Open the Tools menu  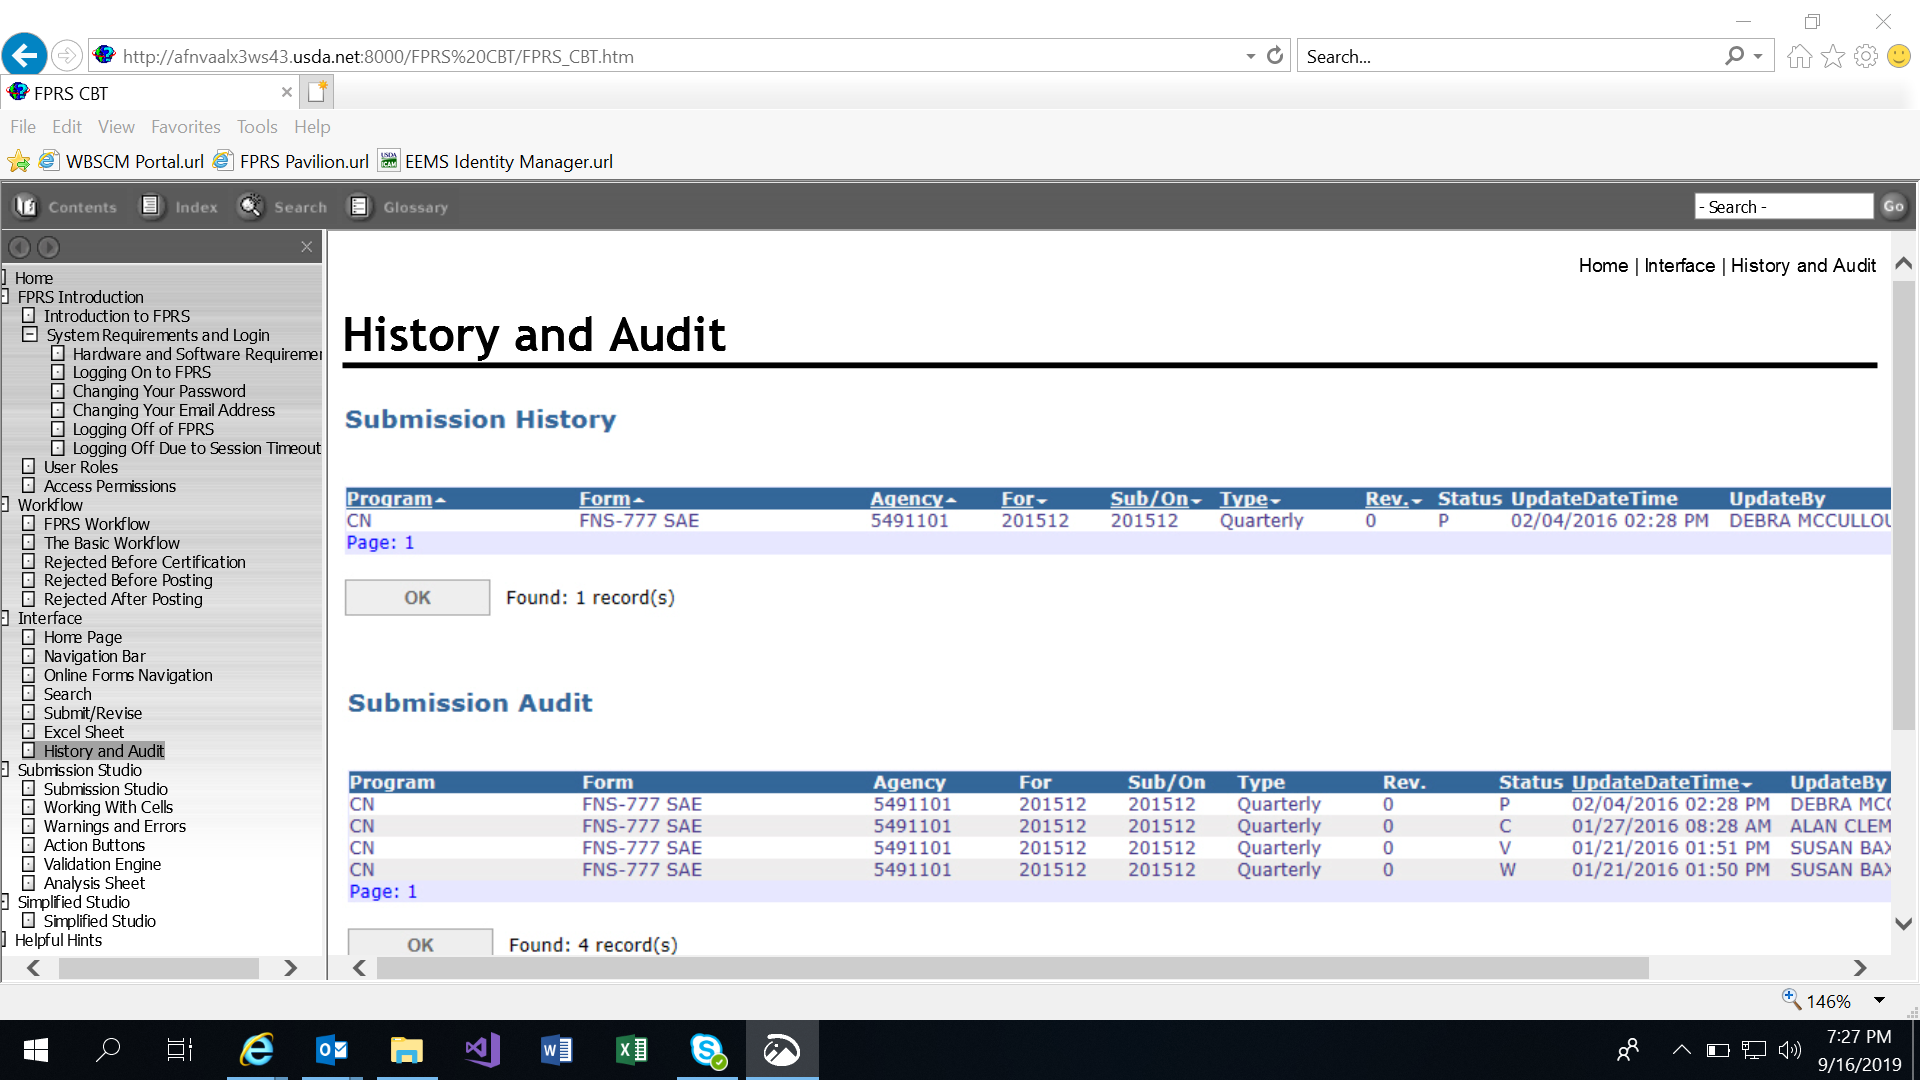(x=257, y=127)
